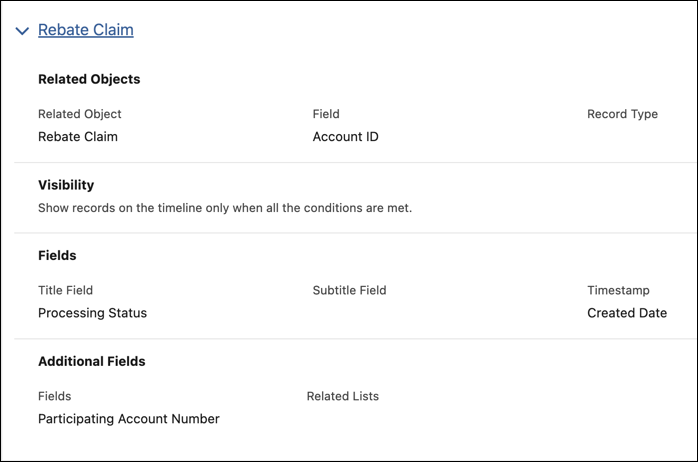Collapse the Rebate Claim section chevron

click(22, 31)
